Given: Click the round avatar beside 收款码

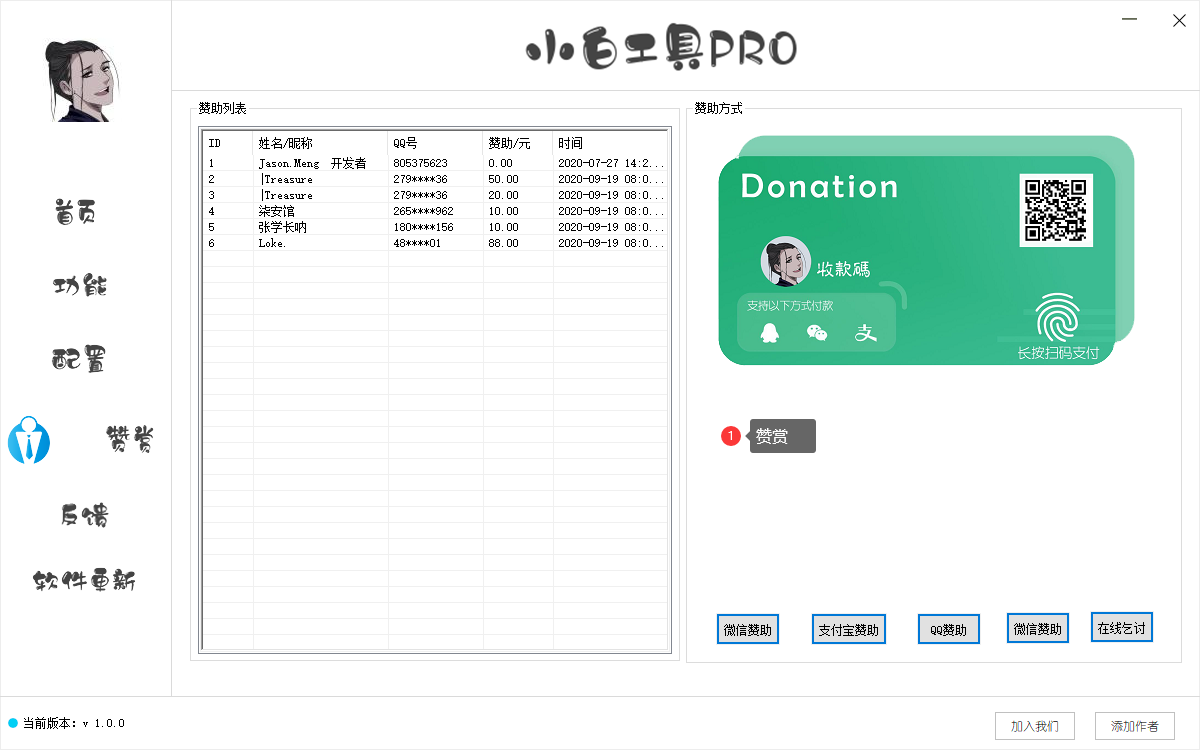Looking at the screenshot, I should click(785, 261).
